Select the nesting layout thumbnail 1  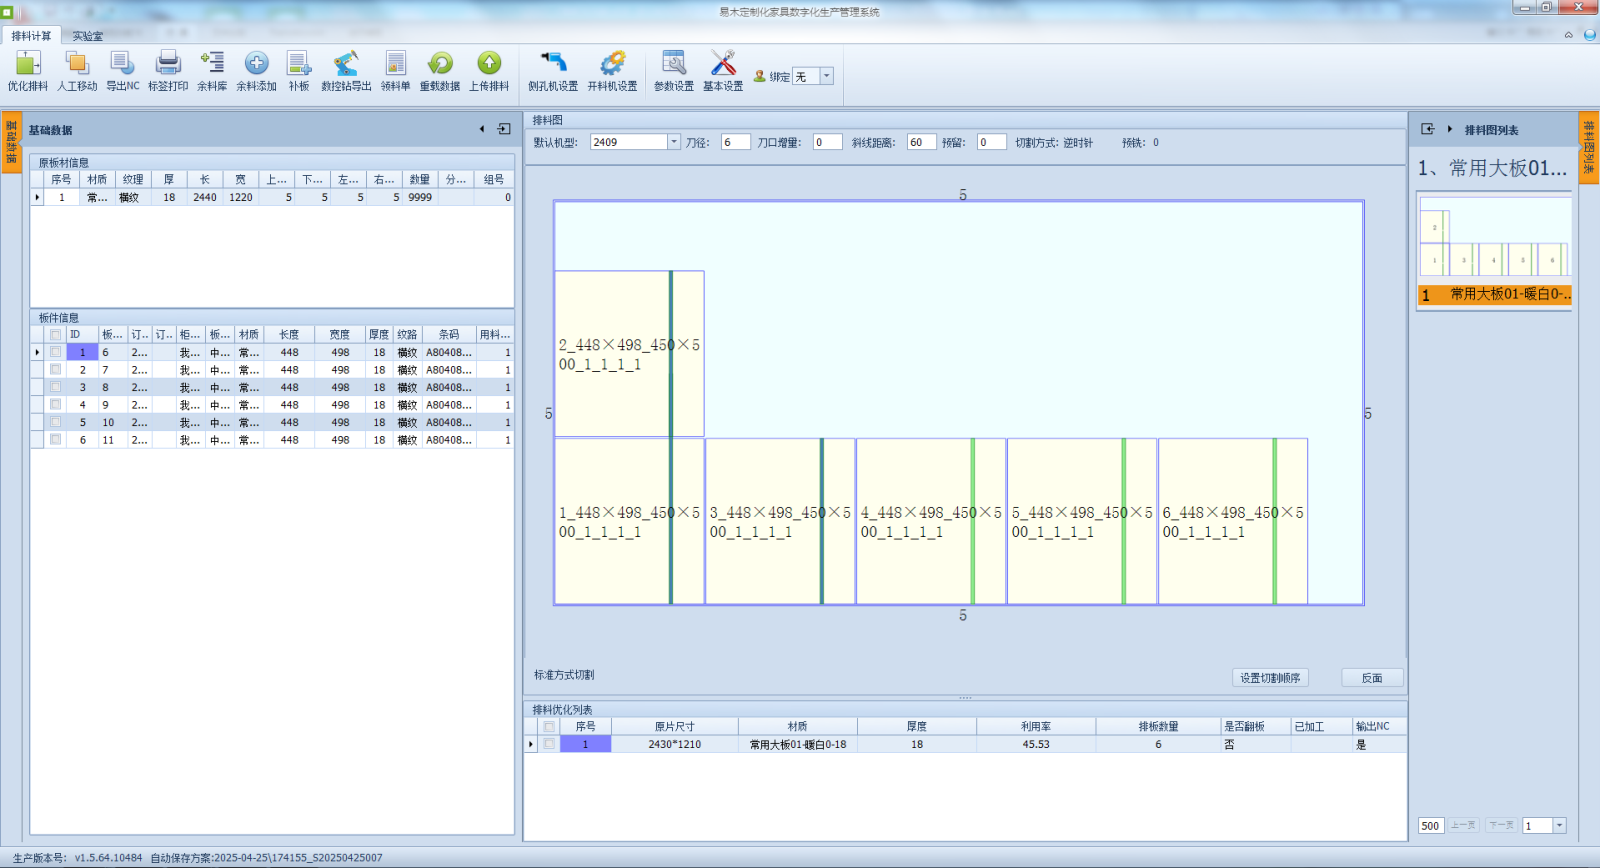1495,237
